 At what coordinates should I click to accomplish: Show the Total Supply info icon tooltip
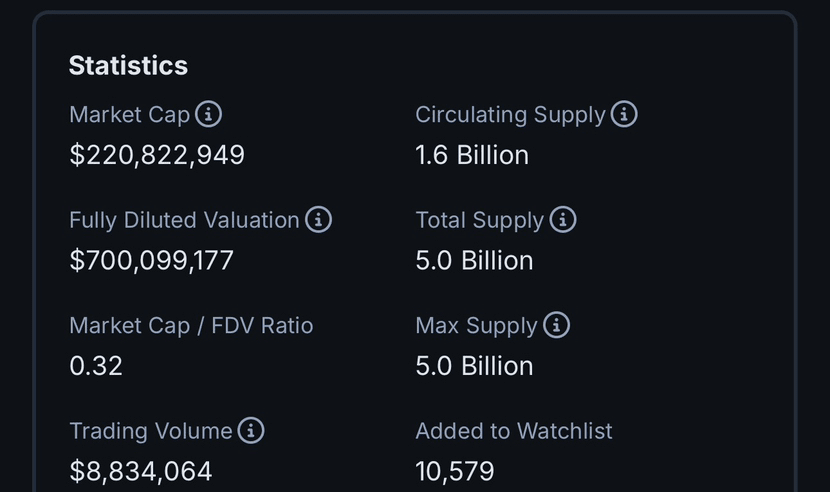point(563,219)
